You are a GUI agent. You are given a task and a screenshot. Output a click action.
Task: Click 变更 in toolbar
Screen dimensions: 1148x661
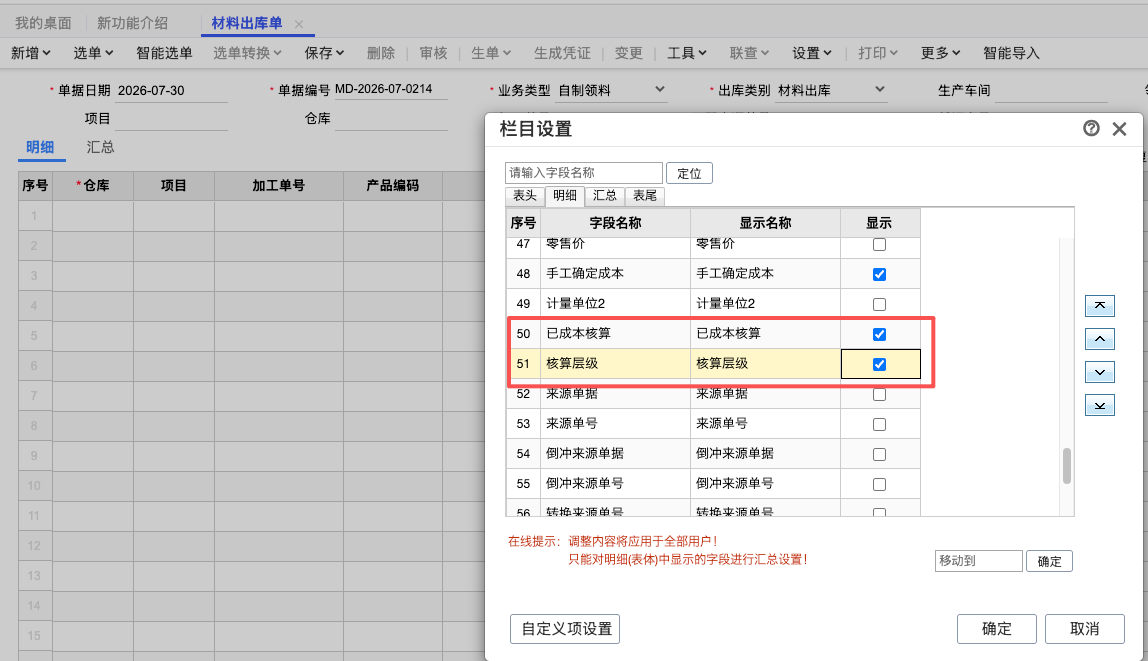pyautogui.click(x=628, y=53)
